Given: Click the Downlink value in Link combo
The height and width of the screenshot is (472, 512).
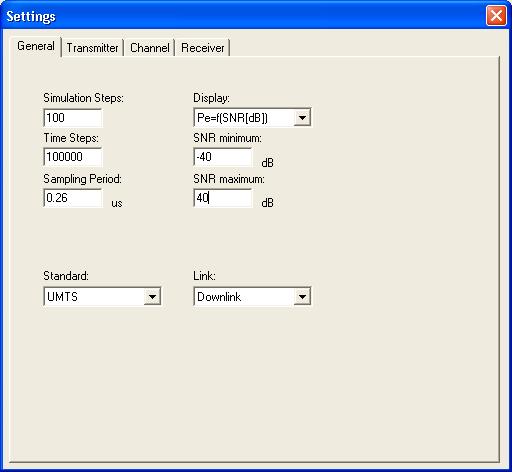Looking at the screenshot, I should pos(219,296).
